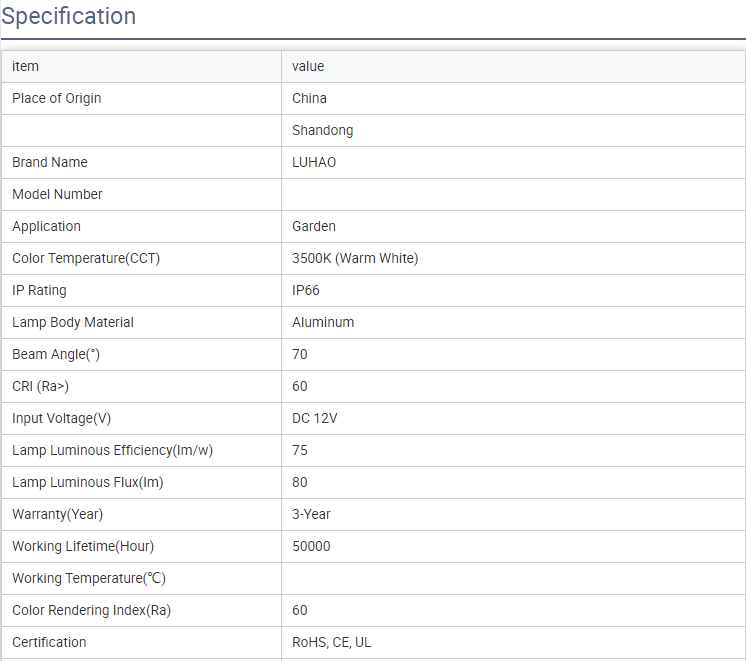The image size is (746, 661).
Task: Click the 'Certification' label
Action: (x=49, y=642)
